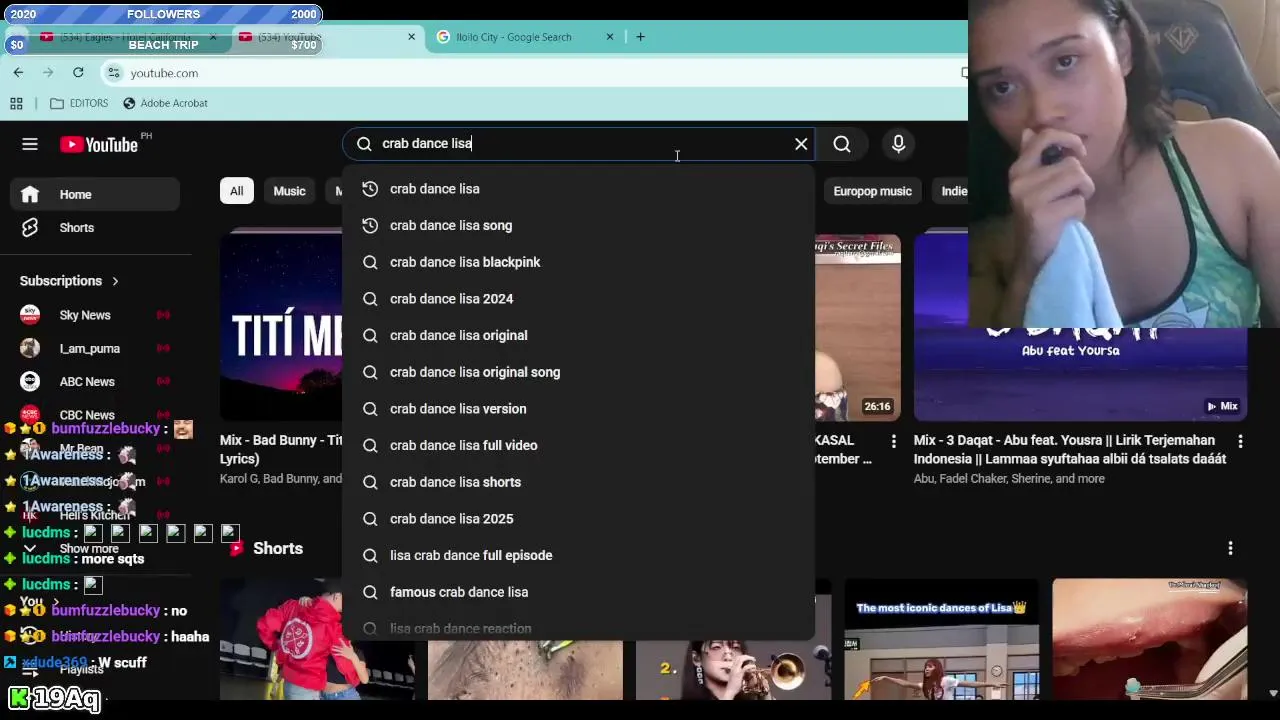
Task: Choose suggestion 'lisa crab dance full episode'
Action: tap(578, 555)
